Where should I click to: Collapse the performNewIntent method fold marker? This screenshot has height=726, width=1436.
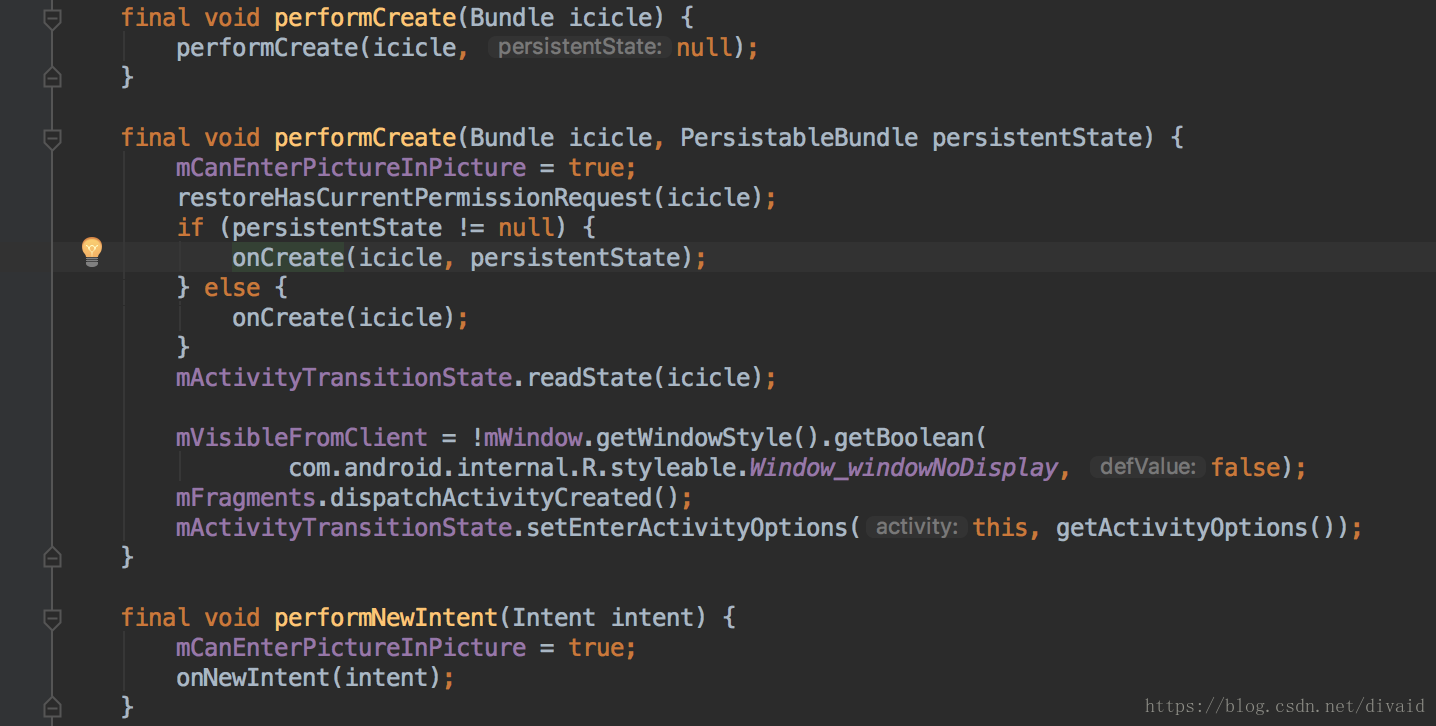click(x=53, y=618)
